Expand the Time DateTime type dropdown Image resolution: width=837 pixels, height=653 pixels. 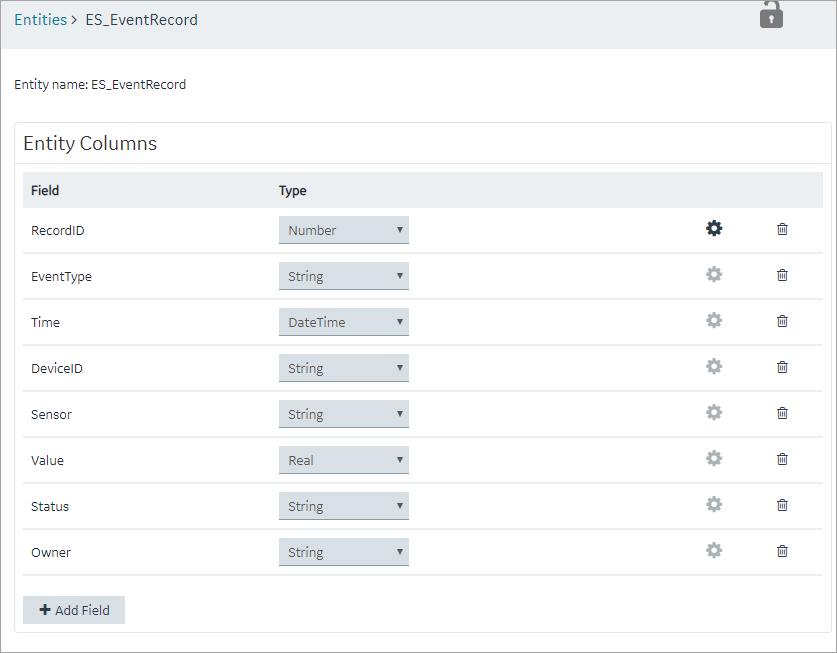click(344, 322)
